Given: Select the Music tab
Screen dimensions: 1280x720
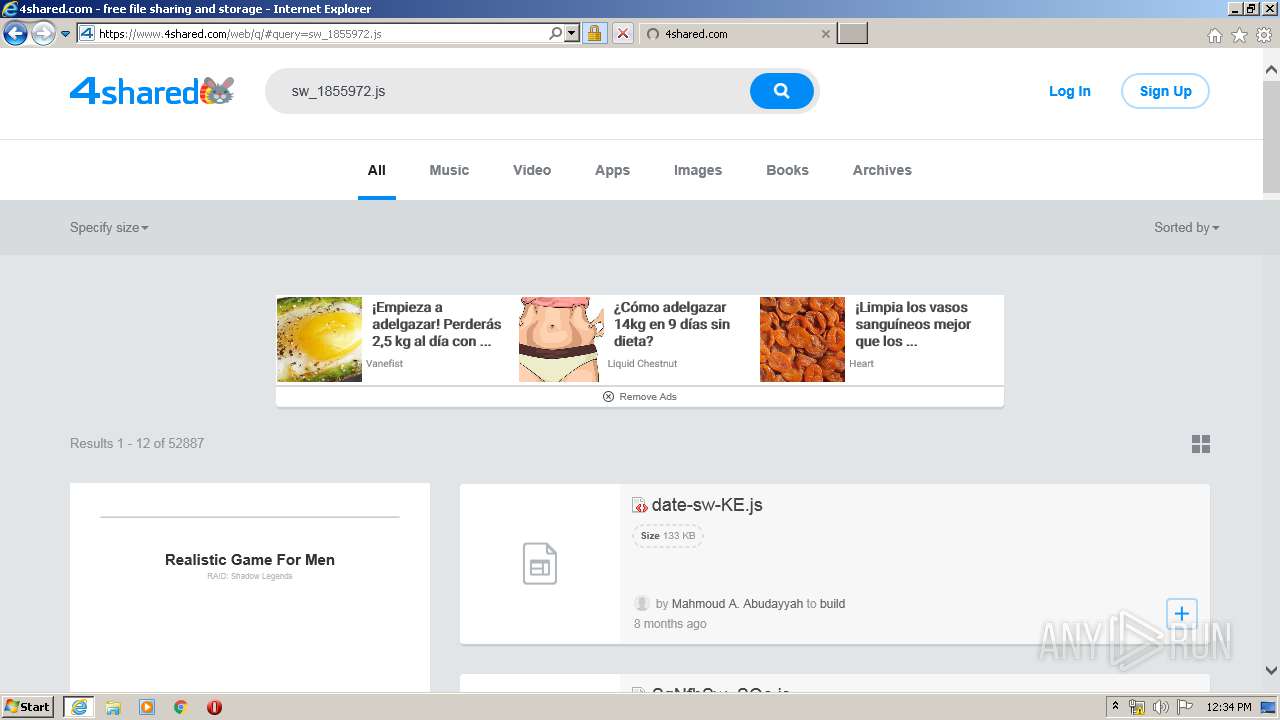Looking at the screenshot, I should 449,171.
